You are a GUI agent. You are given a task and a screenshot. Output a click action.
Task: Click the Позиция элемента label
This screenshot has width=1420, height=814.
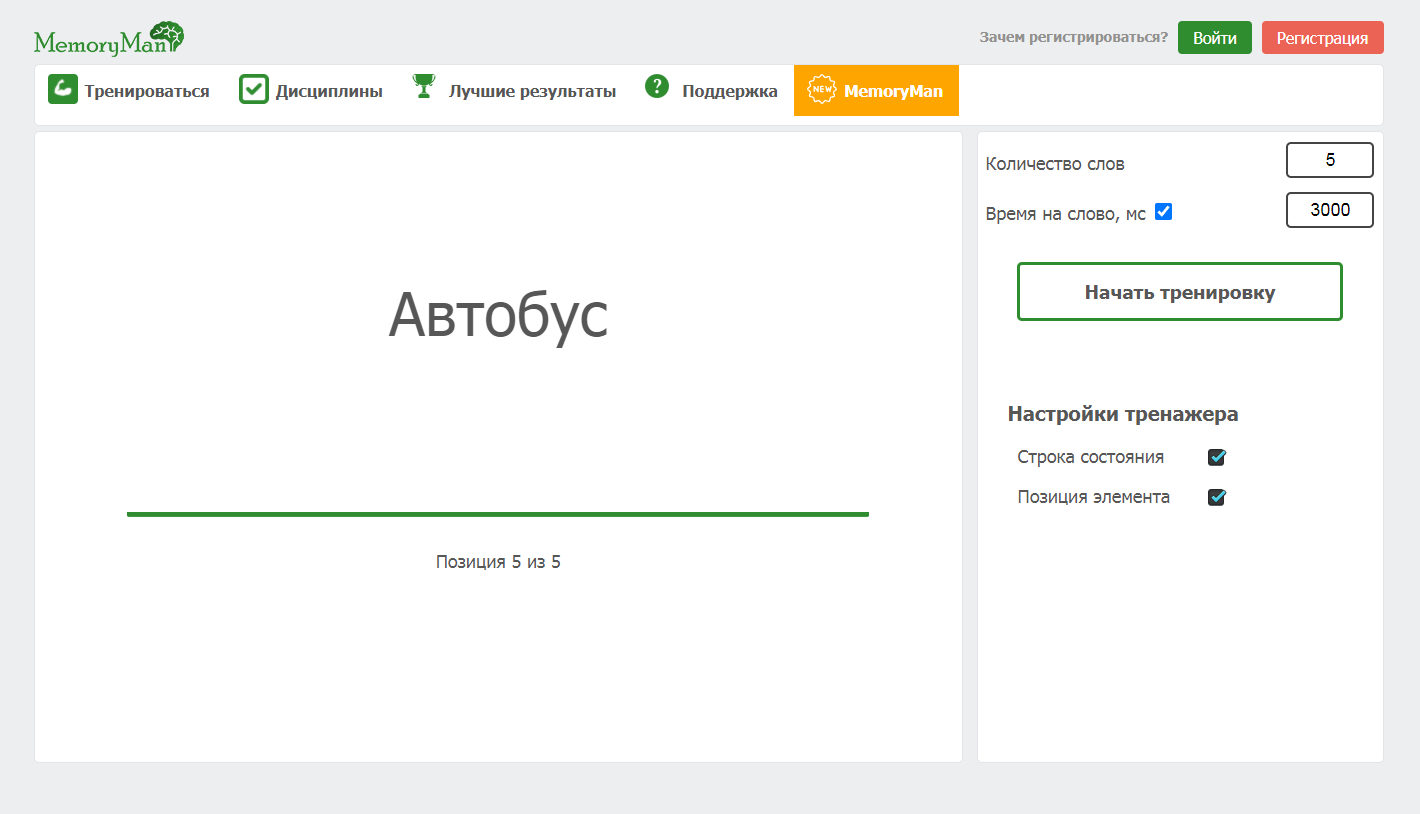tap(1094, 497)
